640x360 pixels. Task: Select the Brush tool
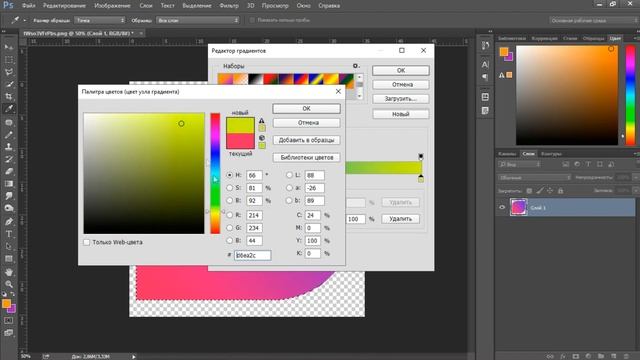tap(9, 135)
